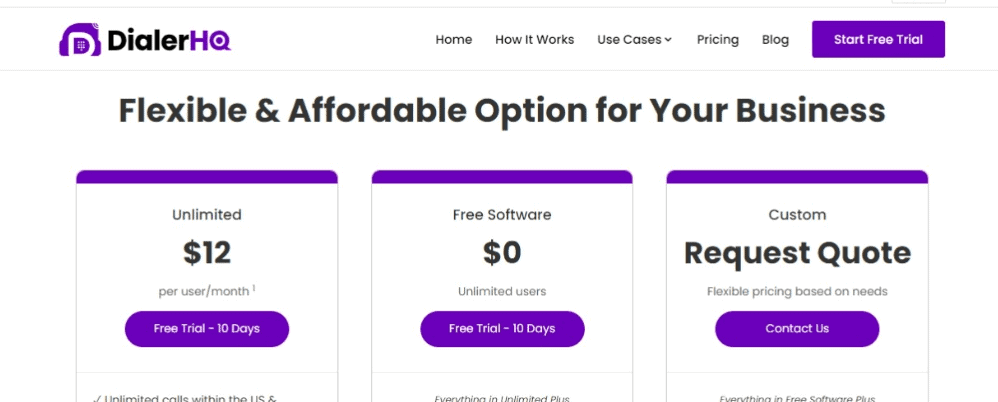Click the DialerHQ headset logo icon
The height and width of the screenshot is (402, 998).
click(x=80, y=39)
